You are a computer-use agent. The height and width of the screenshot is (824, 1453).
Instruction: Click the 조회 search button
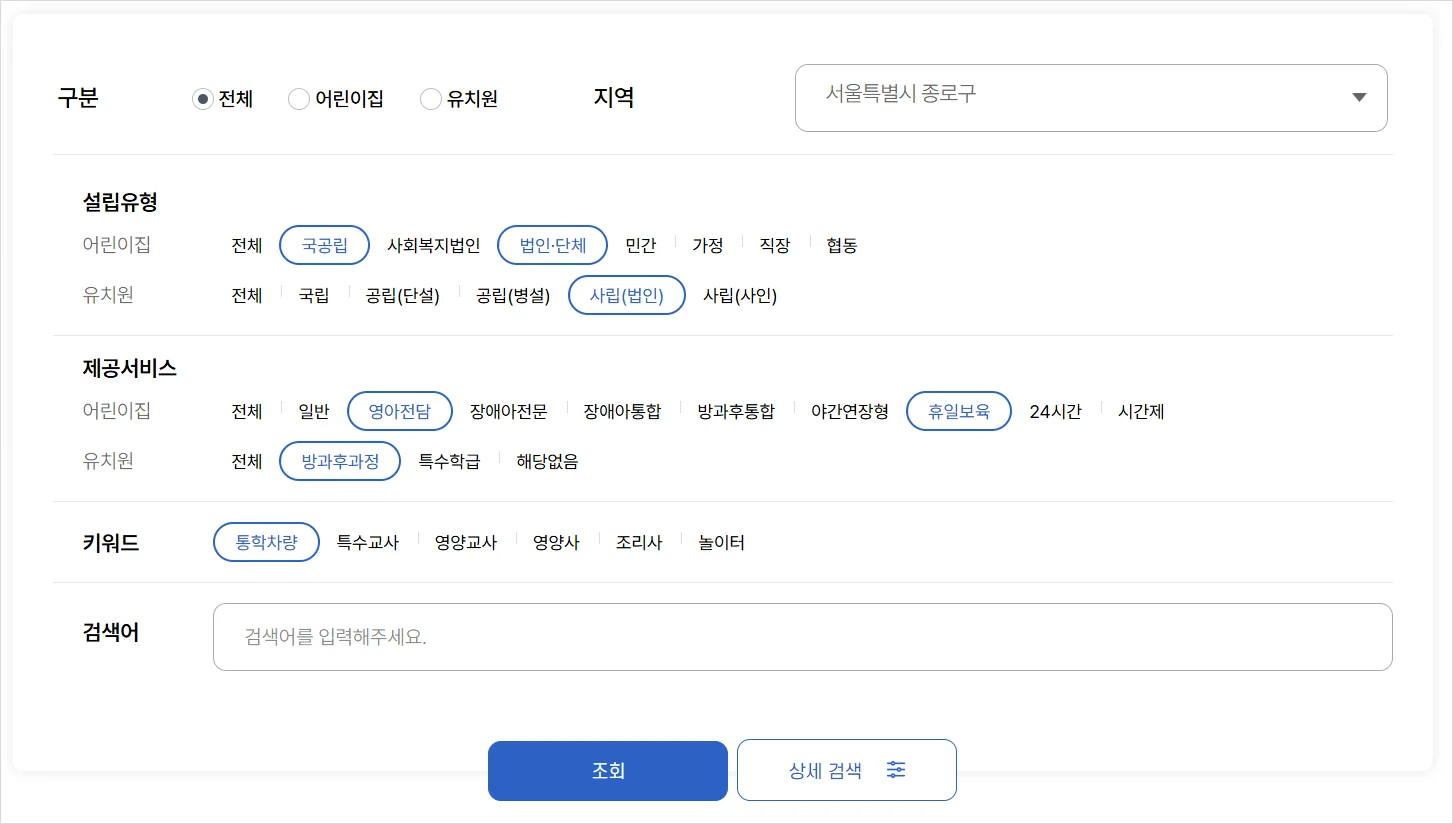tap(607, 770)
